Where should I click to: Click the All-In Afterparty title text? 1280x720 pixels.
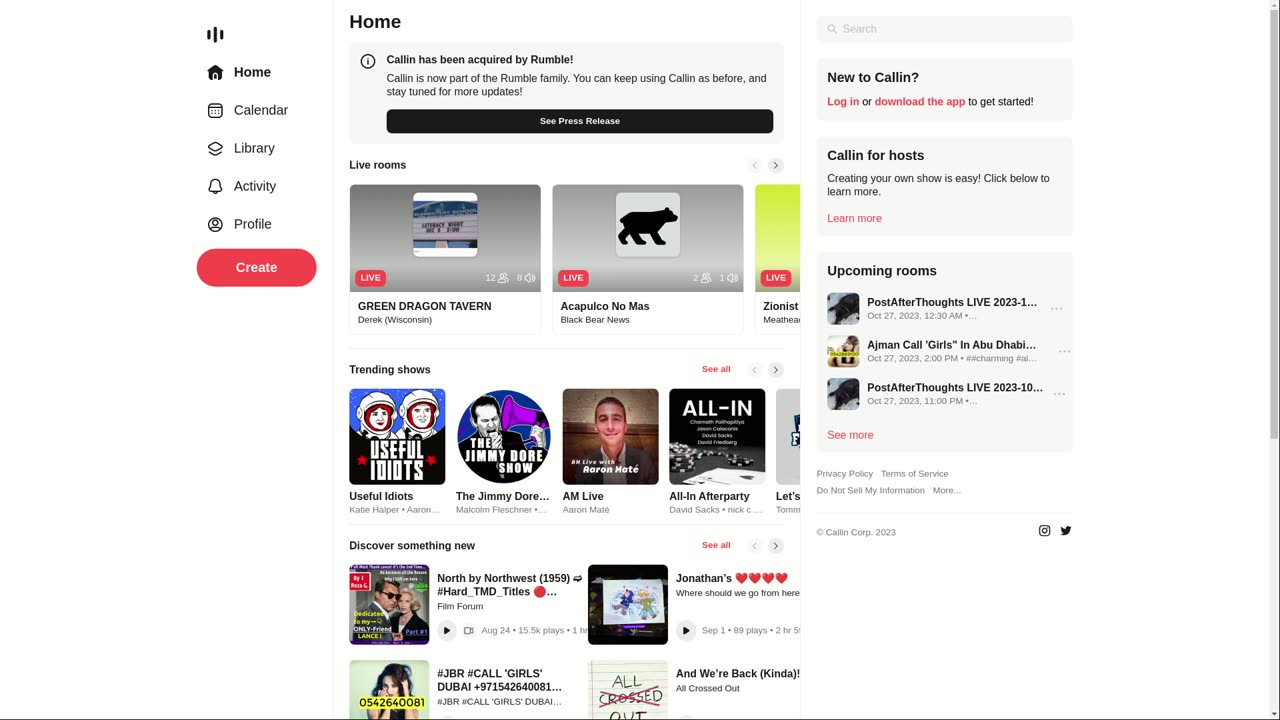(x=709, y=496)
